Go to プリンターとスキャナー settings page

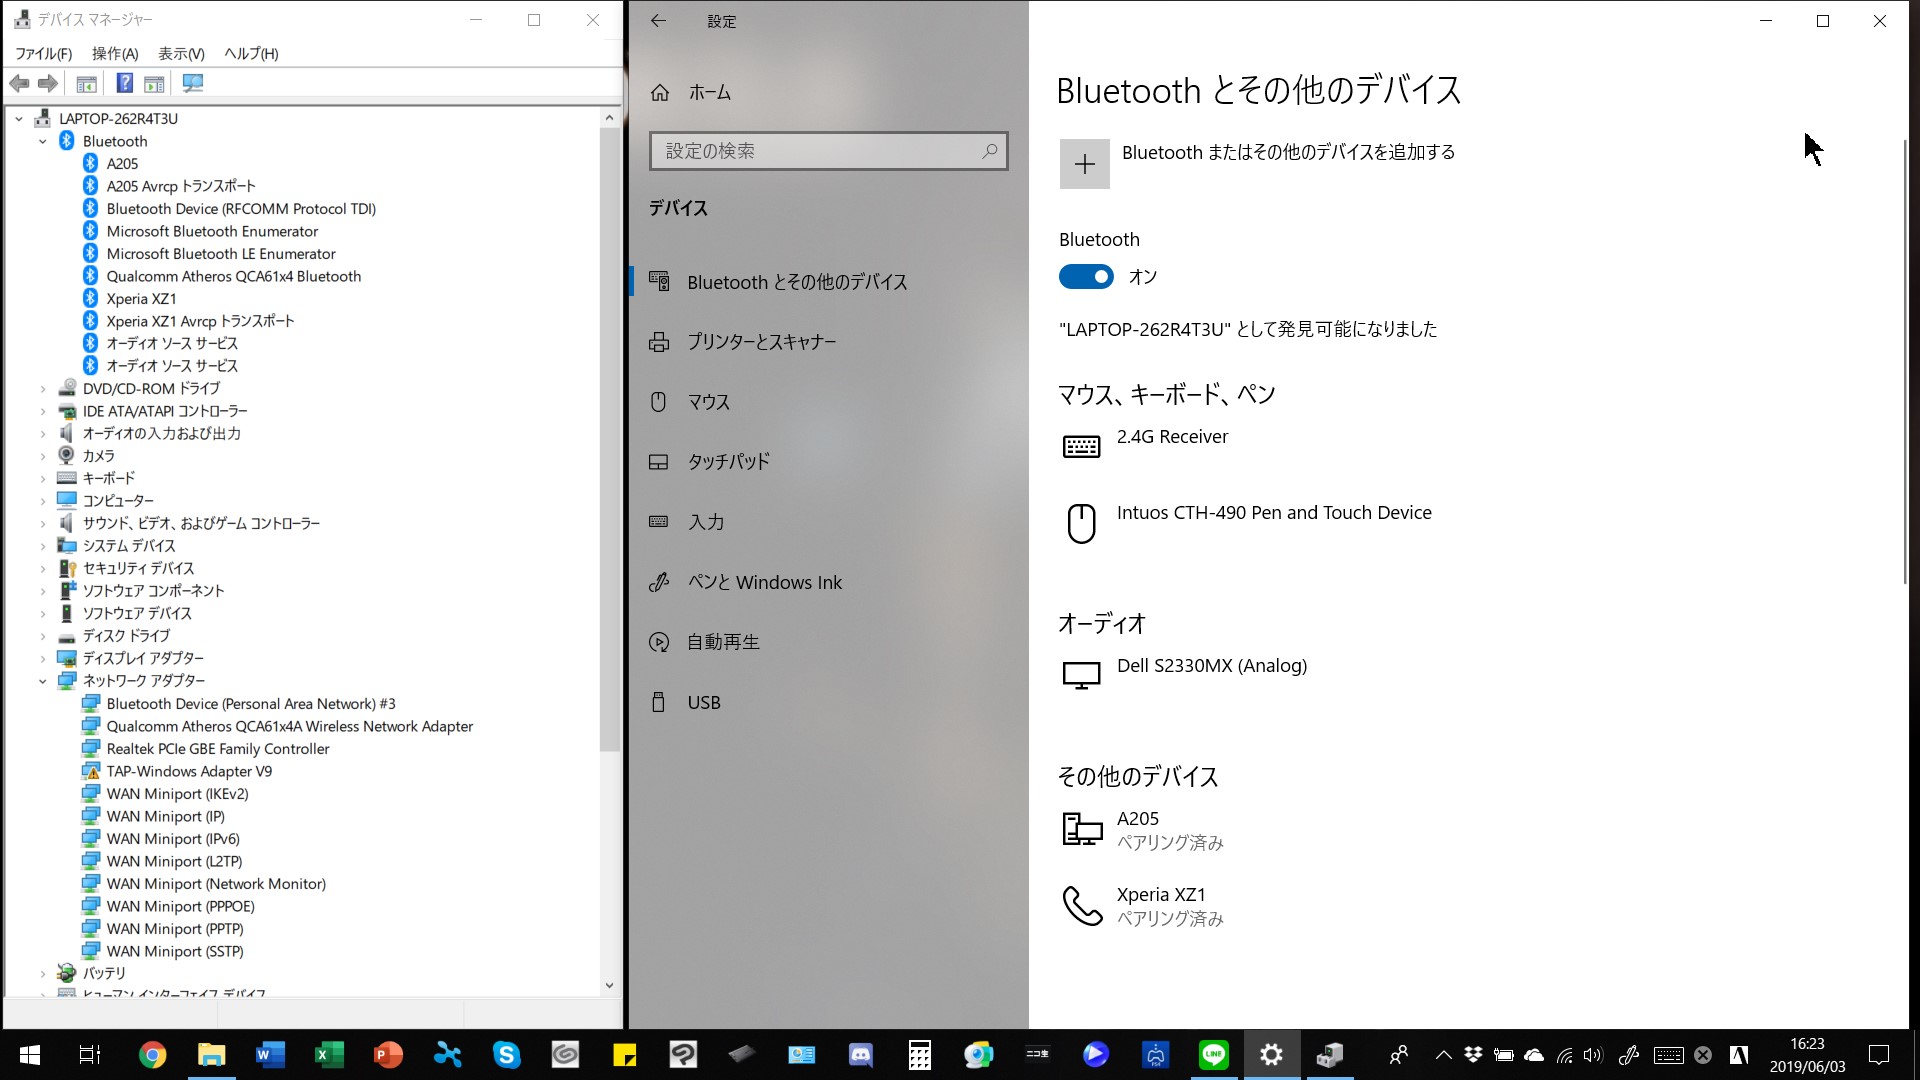[761, 342]
